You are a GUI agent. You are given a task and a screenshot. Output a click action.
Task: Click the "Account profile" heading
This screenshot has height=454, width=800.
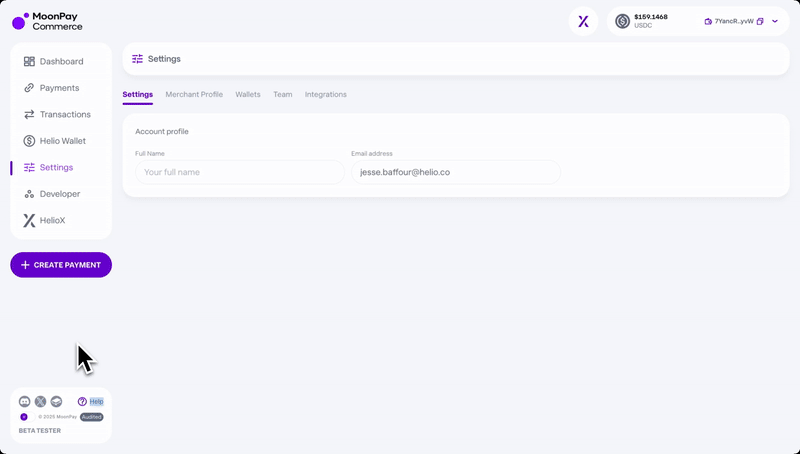tap(162, 131)
